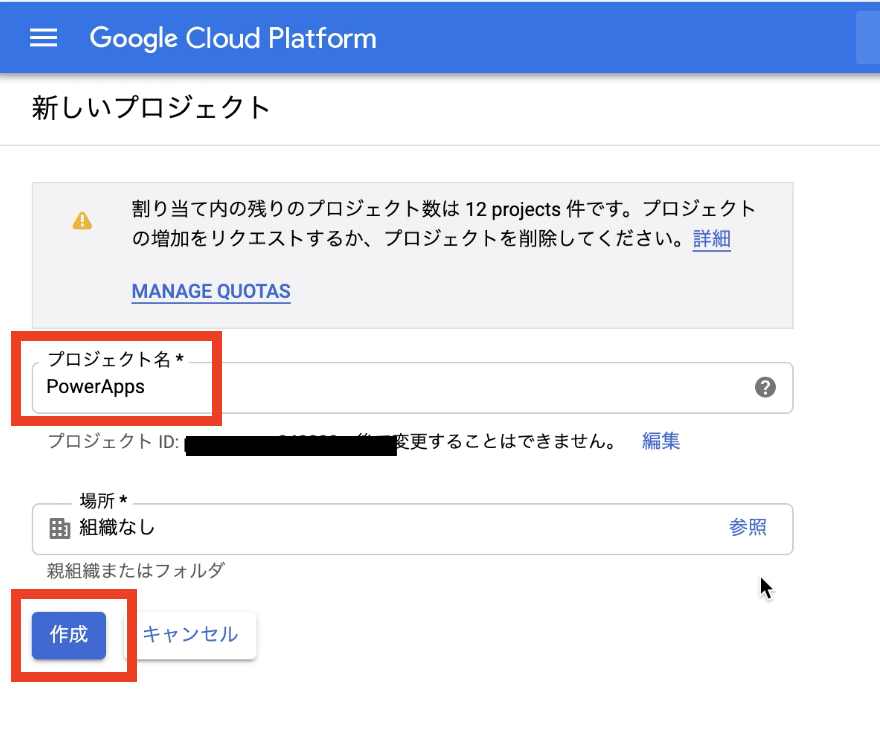This screenshot has width=880, height=750.
Task: Click the プロジェクト ID label text
Action: pos(113,441)
